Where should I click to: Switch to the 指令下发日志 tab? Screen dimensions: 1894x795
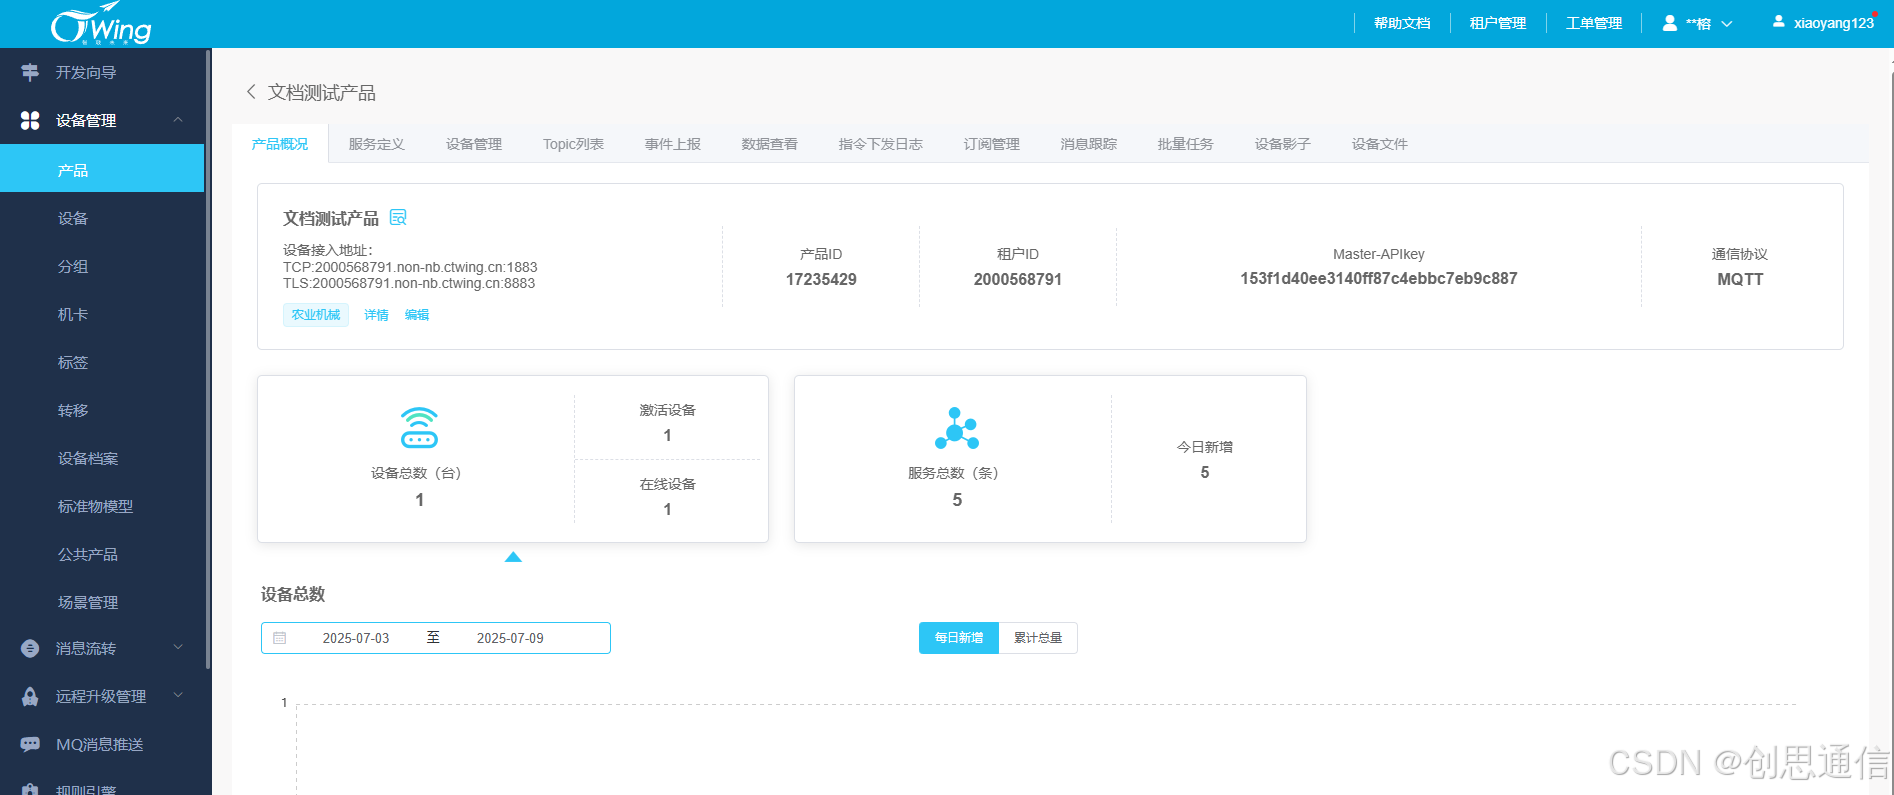click(881, 144)
